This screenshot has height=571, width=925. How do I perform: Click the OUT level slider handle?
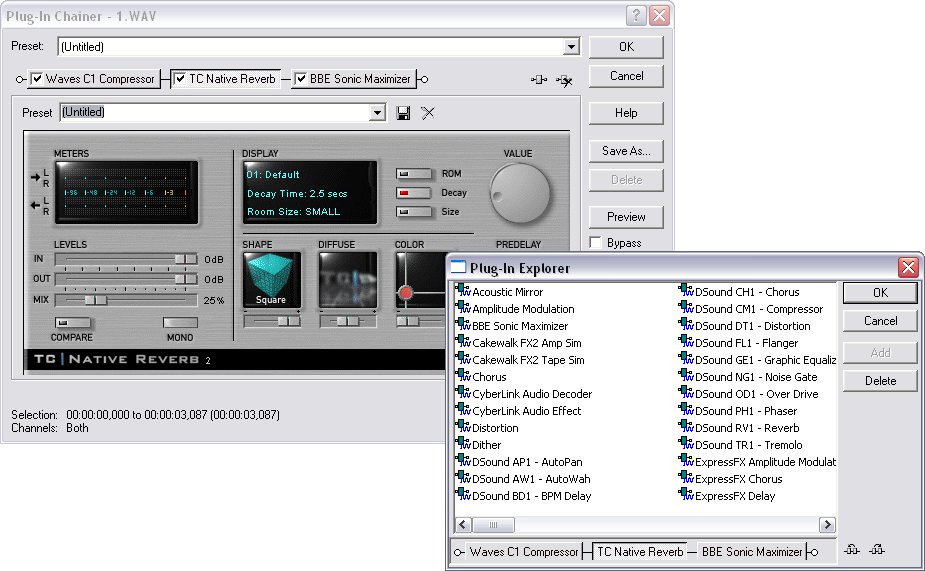[x=186, y=279]
